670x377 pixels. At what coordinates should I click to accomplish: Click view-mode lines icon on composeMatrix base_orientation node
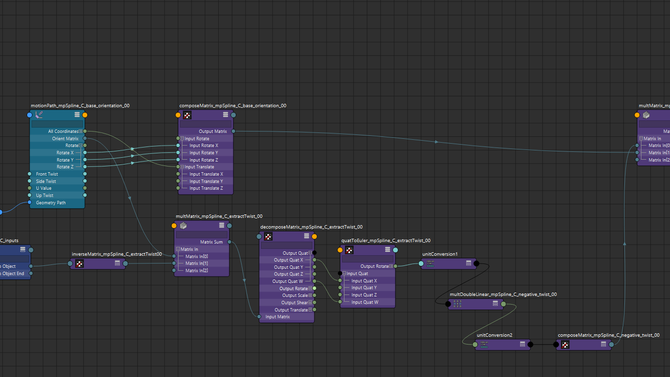pos(225,115)
